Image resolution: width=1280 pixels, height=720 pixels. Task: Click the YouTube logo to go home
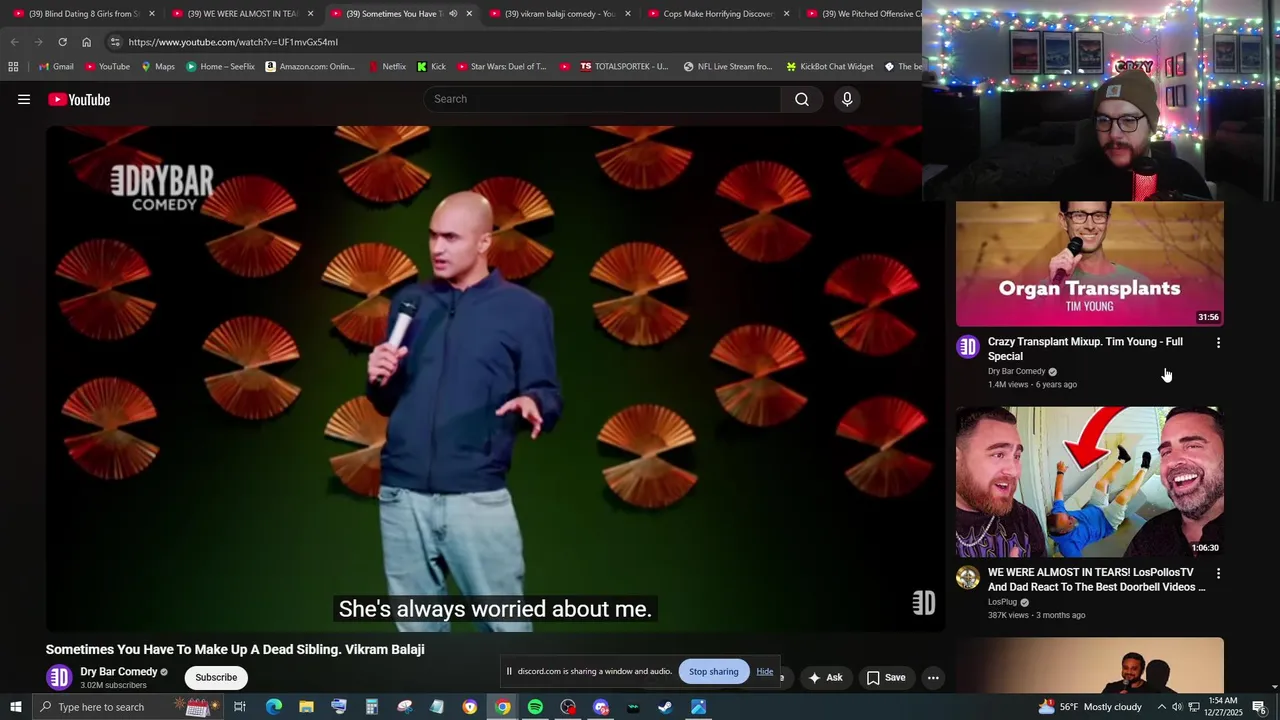(x=79, y=99)
